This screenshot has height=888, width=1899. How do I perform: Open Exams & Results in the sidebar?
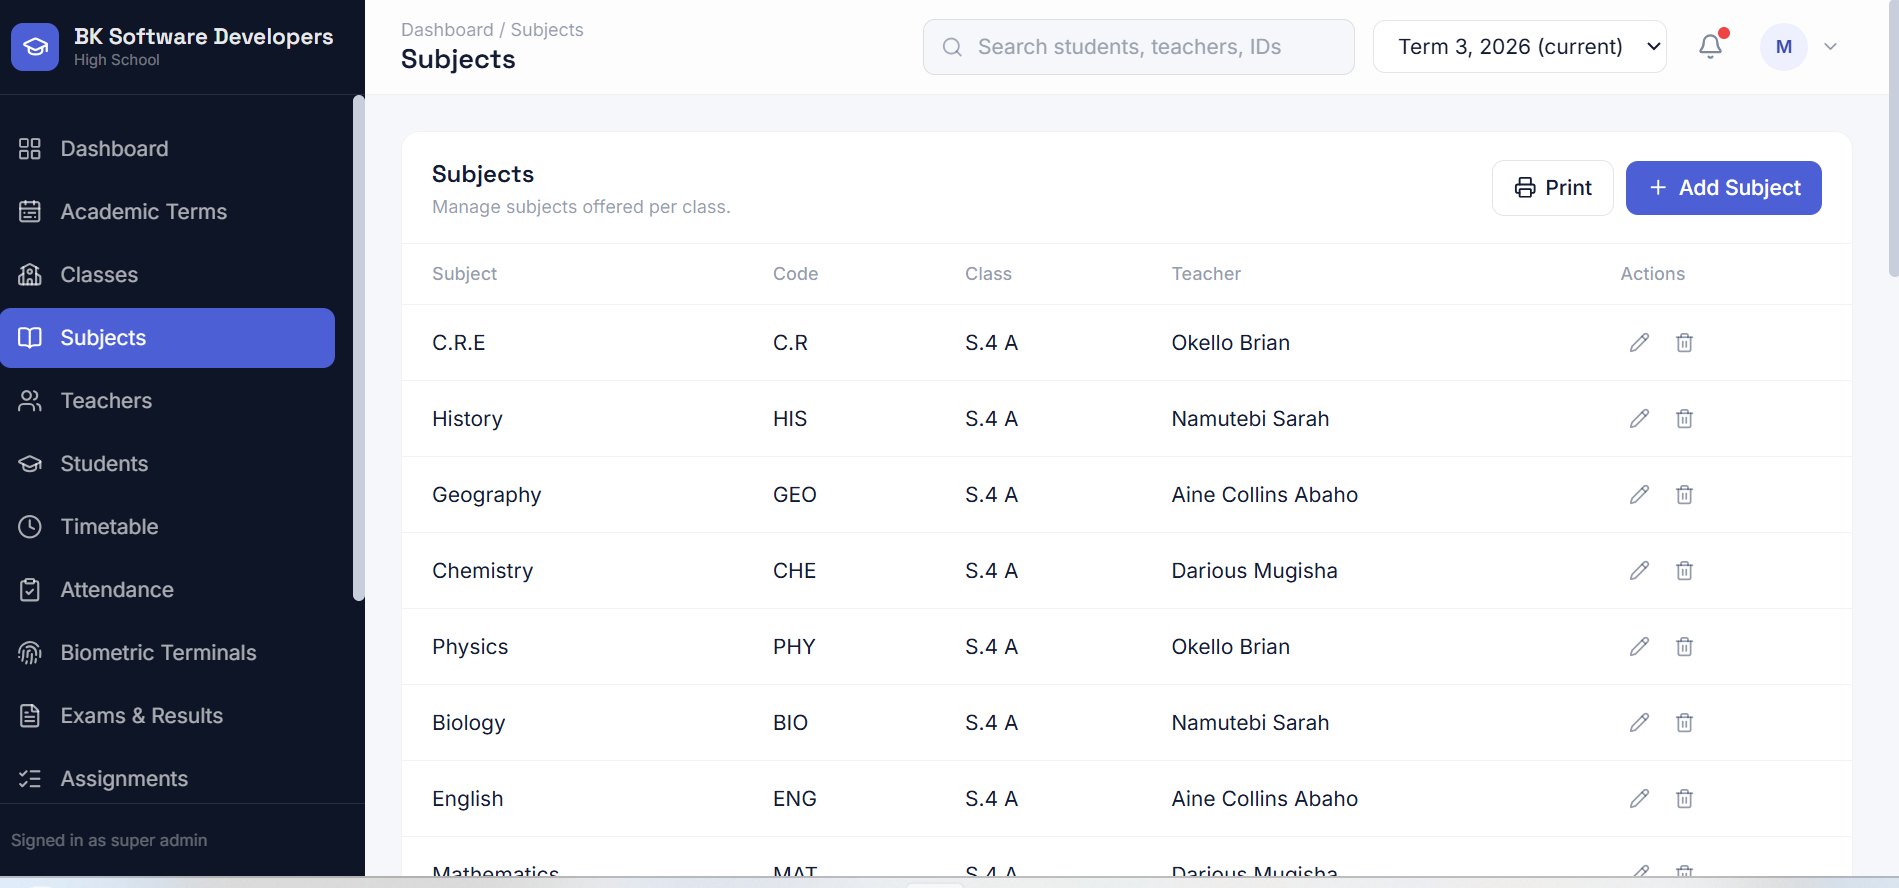[x=167, y=716]
